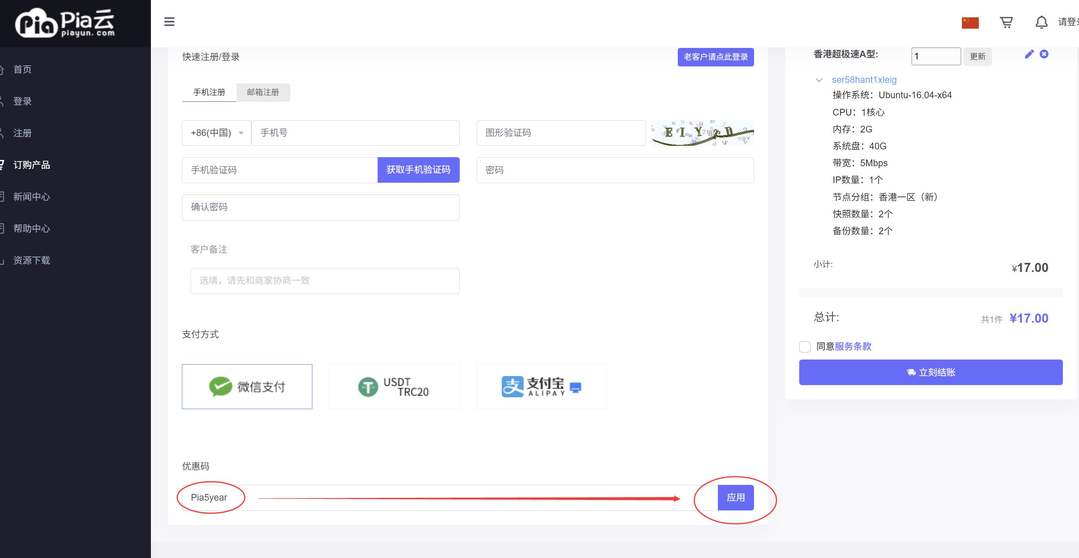The image size is (1079, 558).
Task: Switch to the 邮箱注册 tab
Action: click(263, 92)
